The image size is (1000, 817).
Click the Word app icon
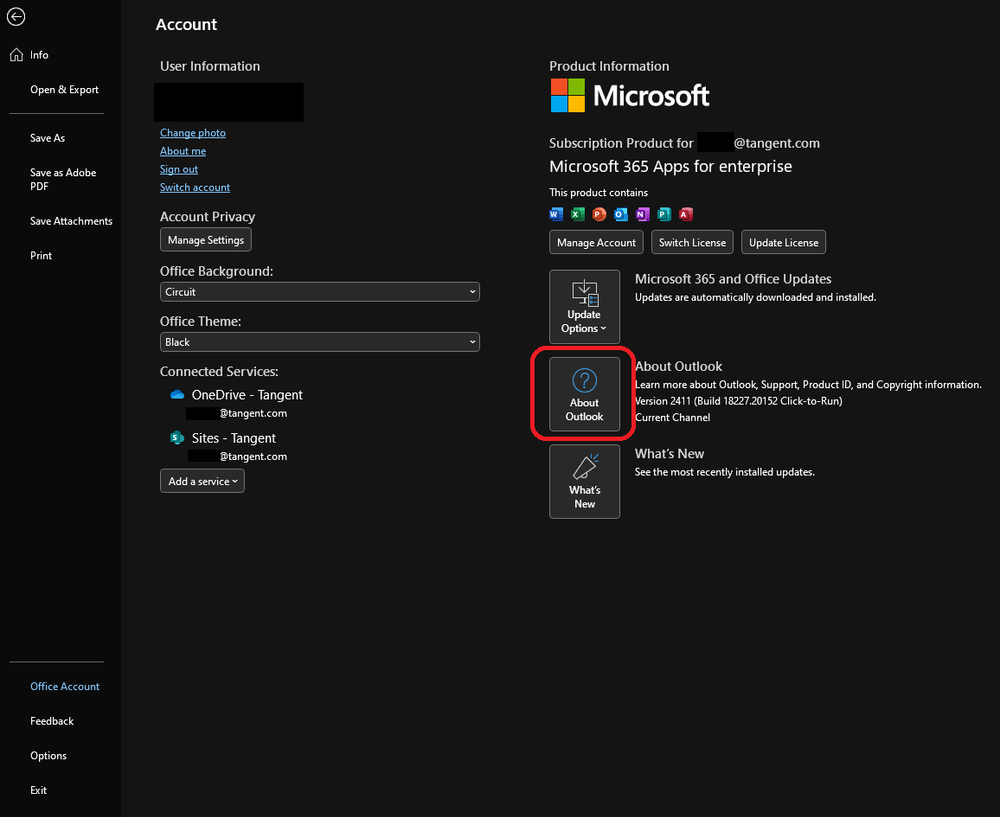tap(556, 214)
